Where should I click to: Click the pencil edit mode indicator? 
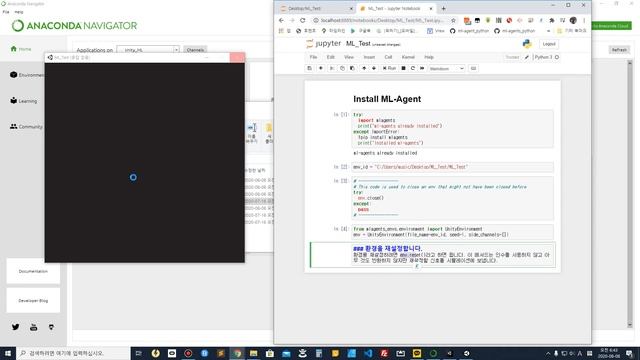coord(527,58)
